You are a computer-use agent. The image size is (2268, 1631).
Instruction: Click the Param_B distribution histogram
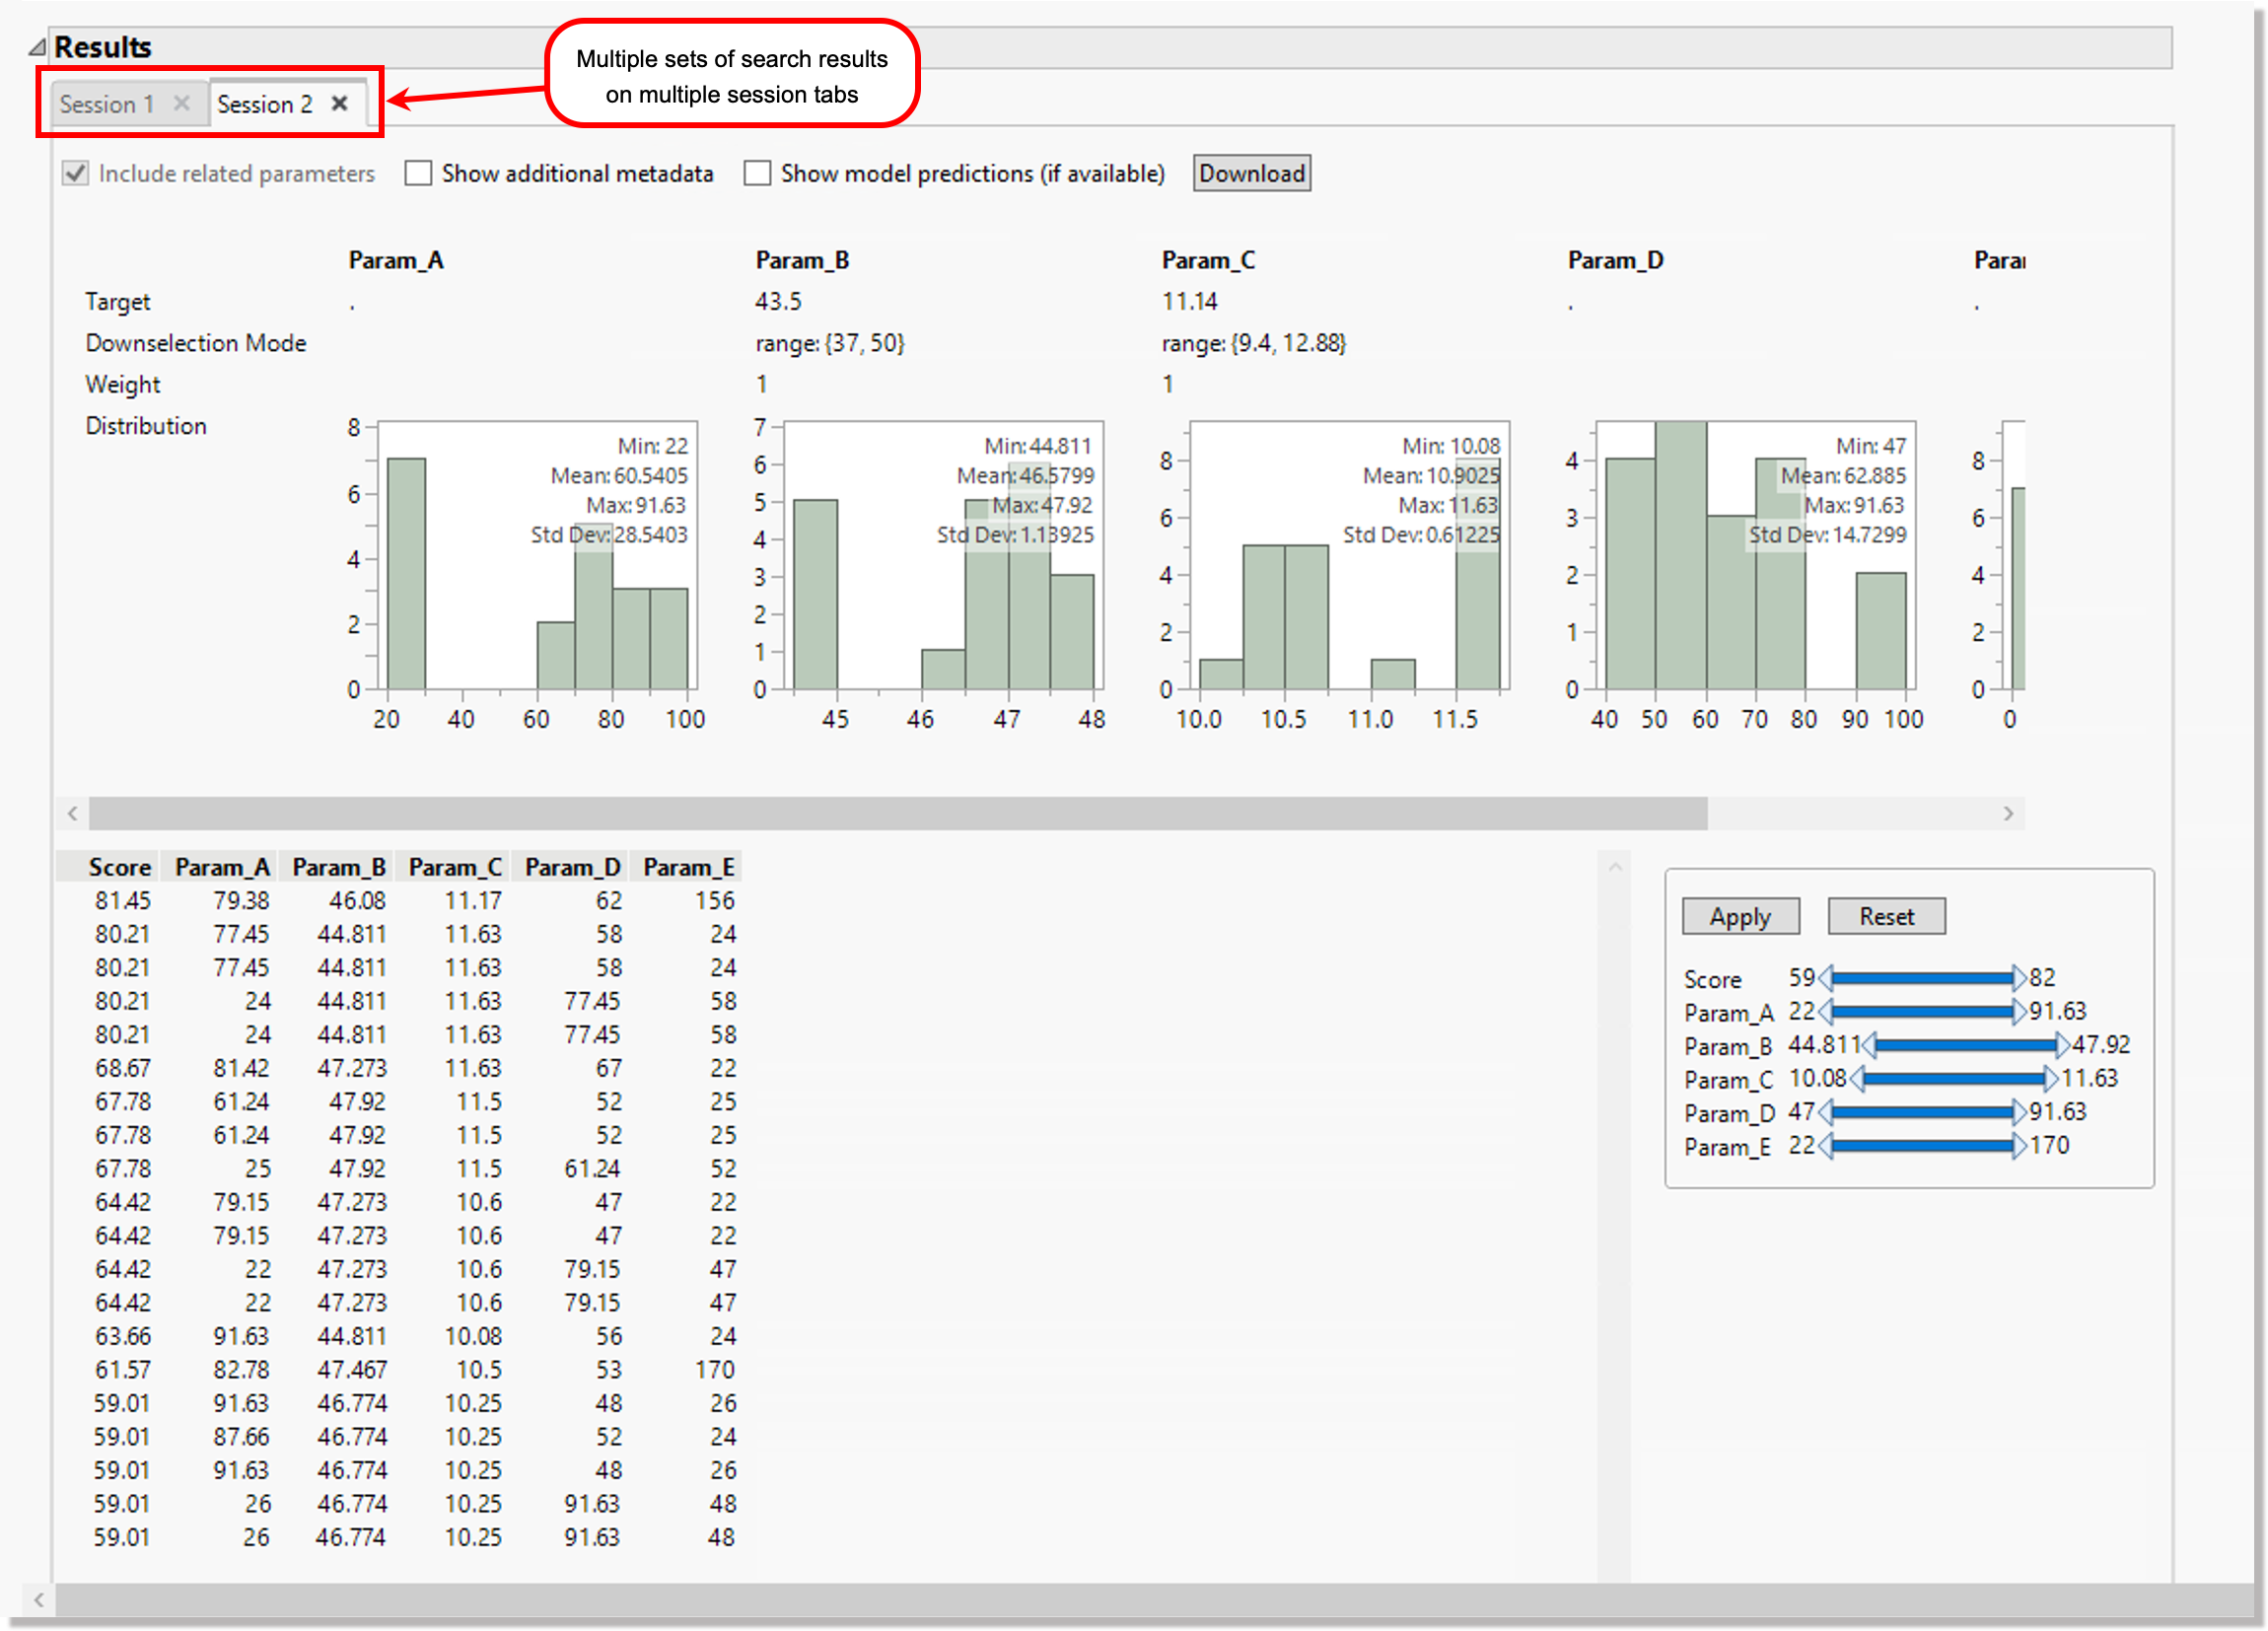pyautogui.click(x=943, y=556)
